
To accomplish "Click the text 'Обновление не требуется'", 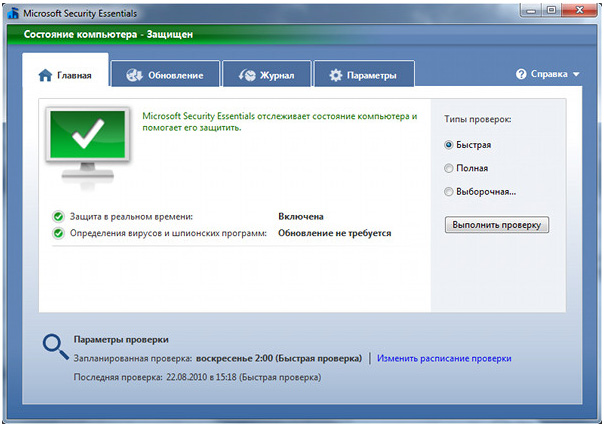I will pos(335,233).
